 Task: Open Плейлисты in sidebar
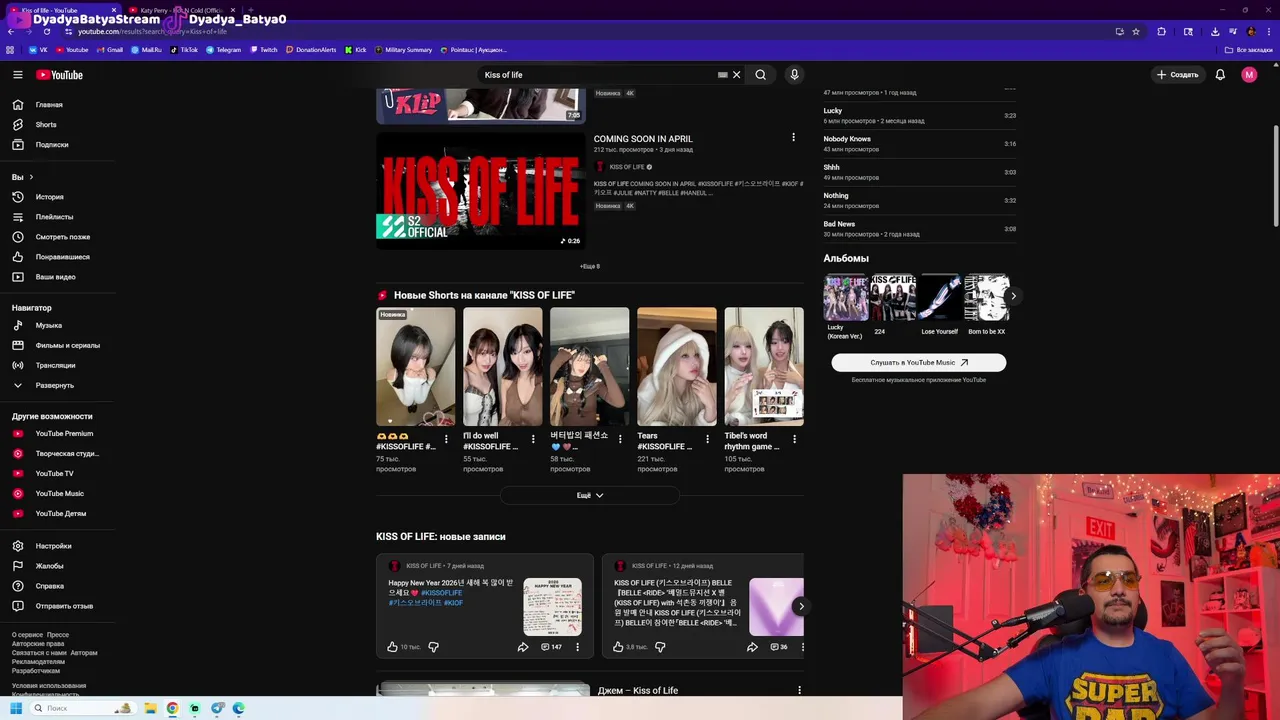tap(56, 217)
